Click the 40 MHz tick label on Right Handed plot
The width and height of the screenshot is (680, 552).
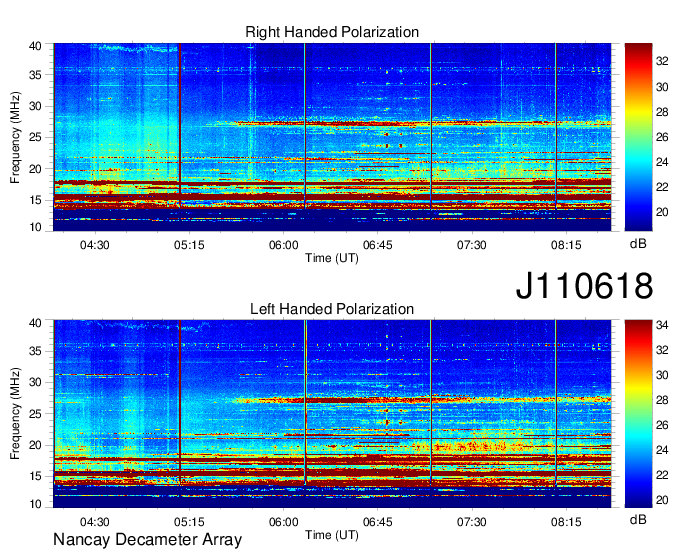36,46
